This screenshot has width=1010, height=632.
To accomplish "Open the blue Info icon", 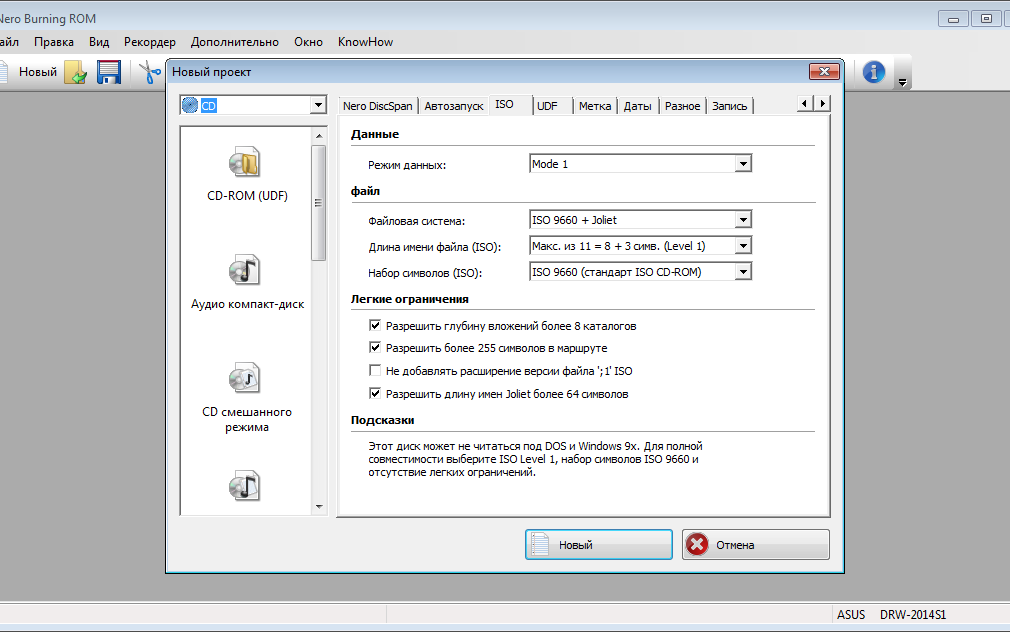I will (x=873, y=72).
